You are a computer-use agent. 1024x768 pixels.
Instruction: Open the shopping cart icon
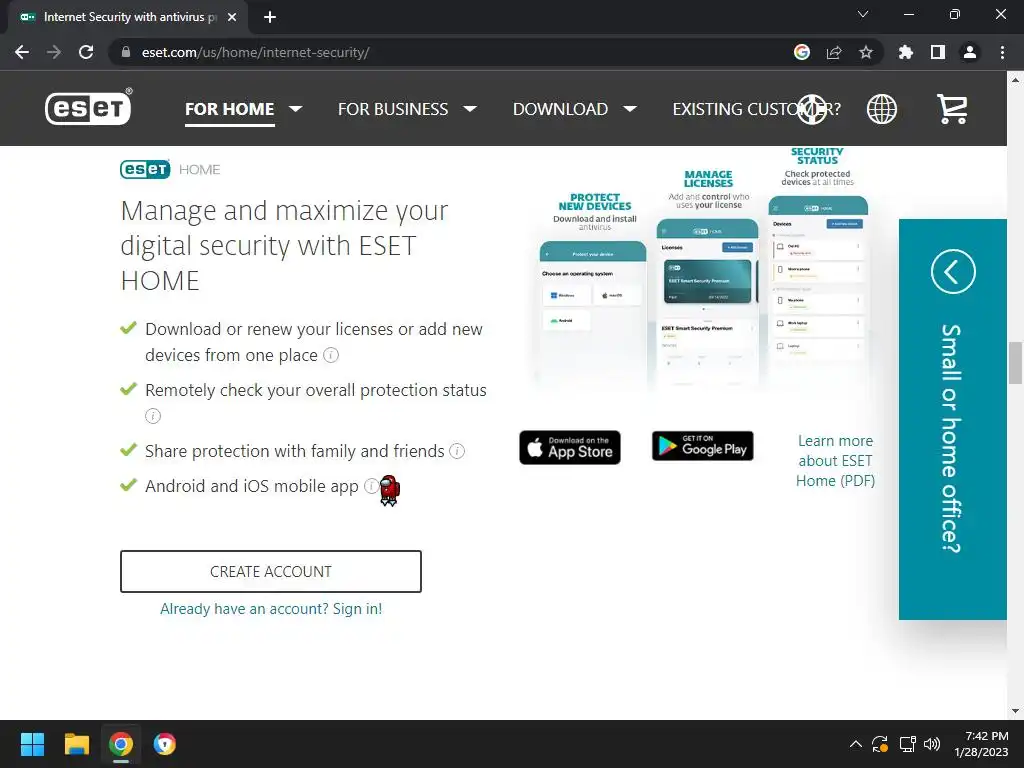tap(952, 109)
